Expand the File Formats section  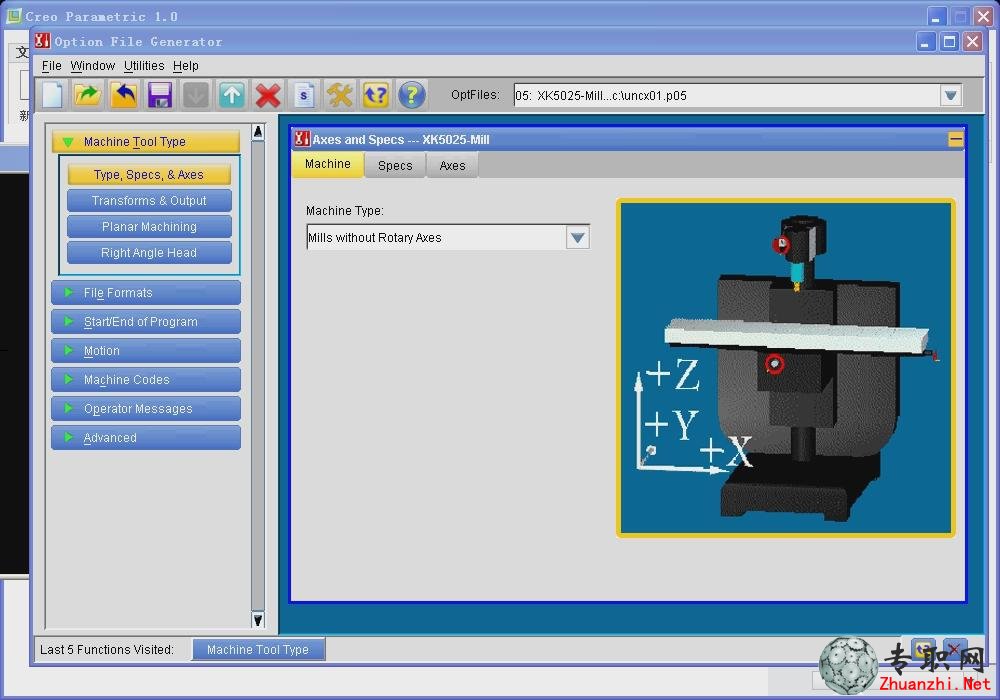coord(146,293)
